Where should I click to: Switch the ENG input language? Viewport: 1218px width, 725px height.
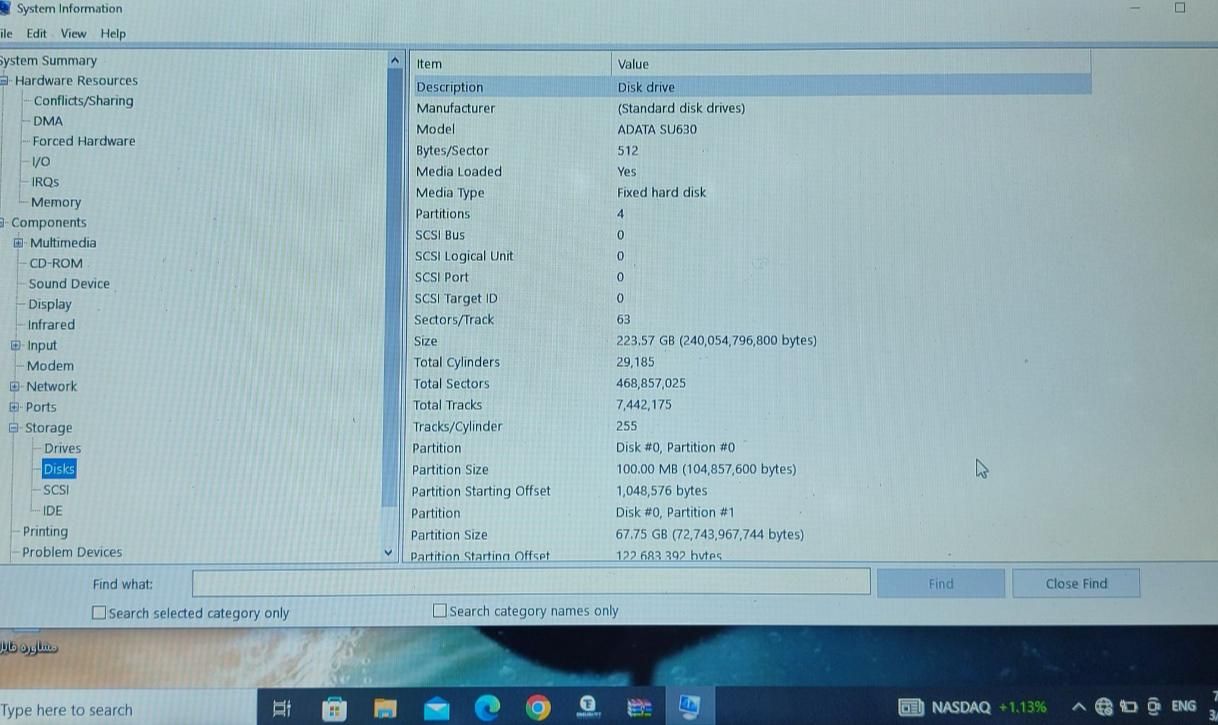1184,706
